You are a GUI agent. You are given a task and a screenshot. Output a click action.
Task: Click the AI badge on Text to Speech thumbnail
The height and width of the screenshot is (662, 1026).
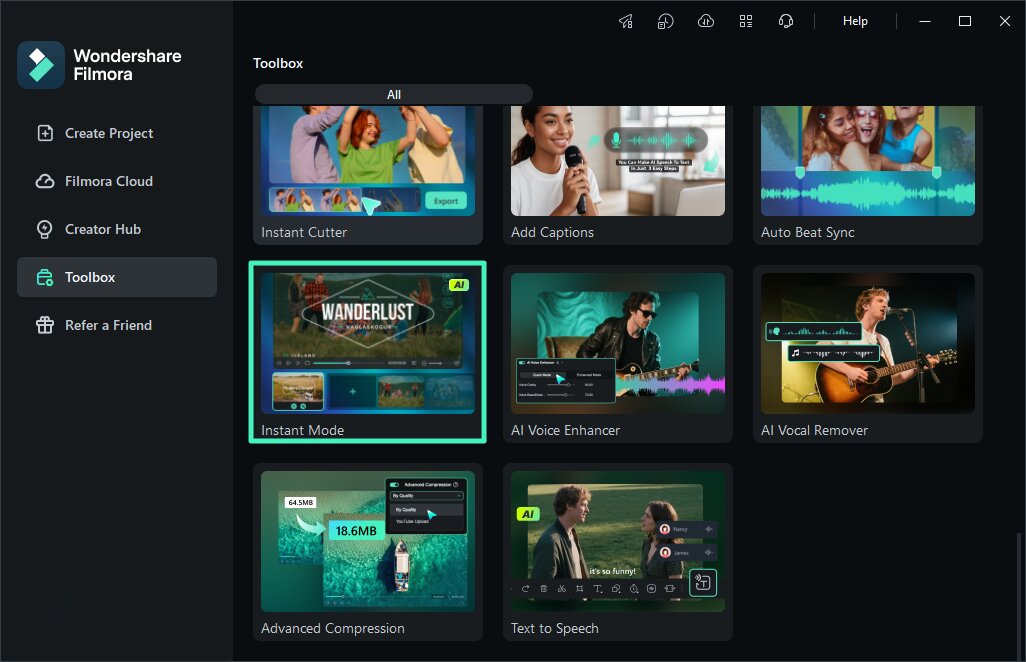pyautogui.click(x=527, y=514)
